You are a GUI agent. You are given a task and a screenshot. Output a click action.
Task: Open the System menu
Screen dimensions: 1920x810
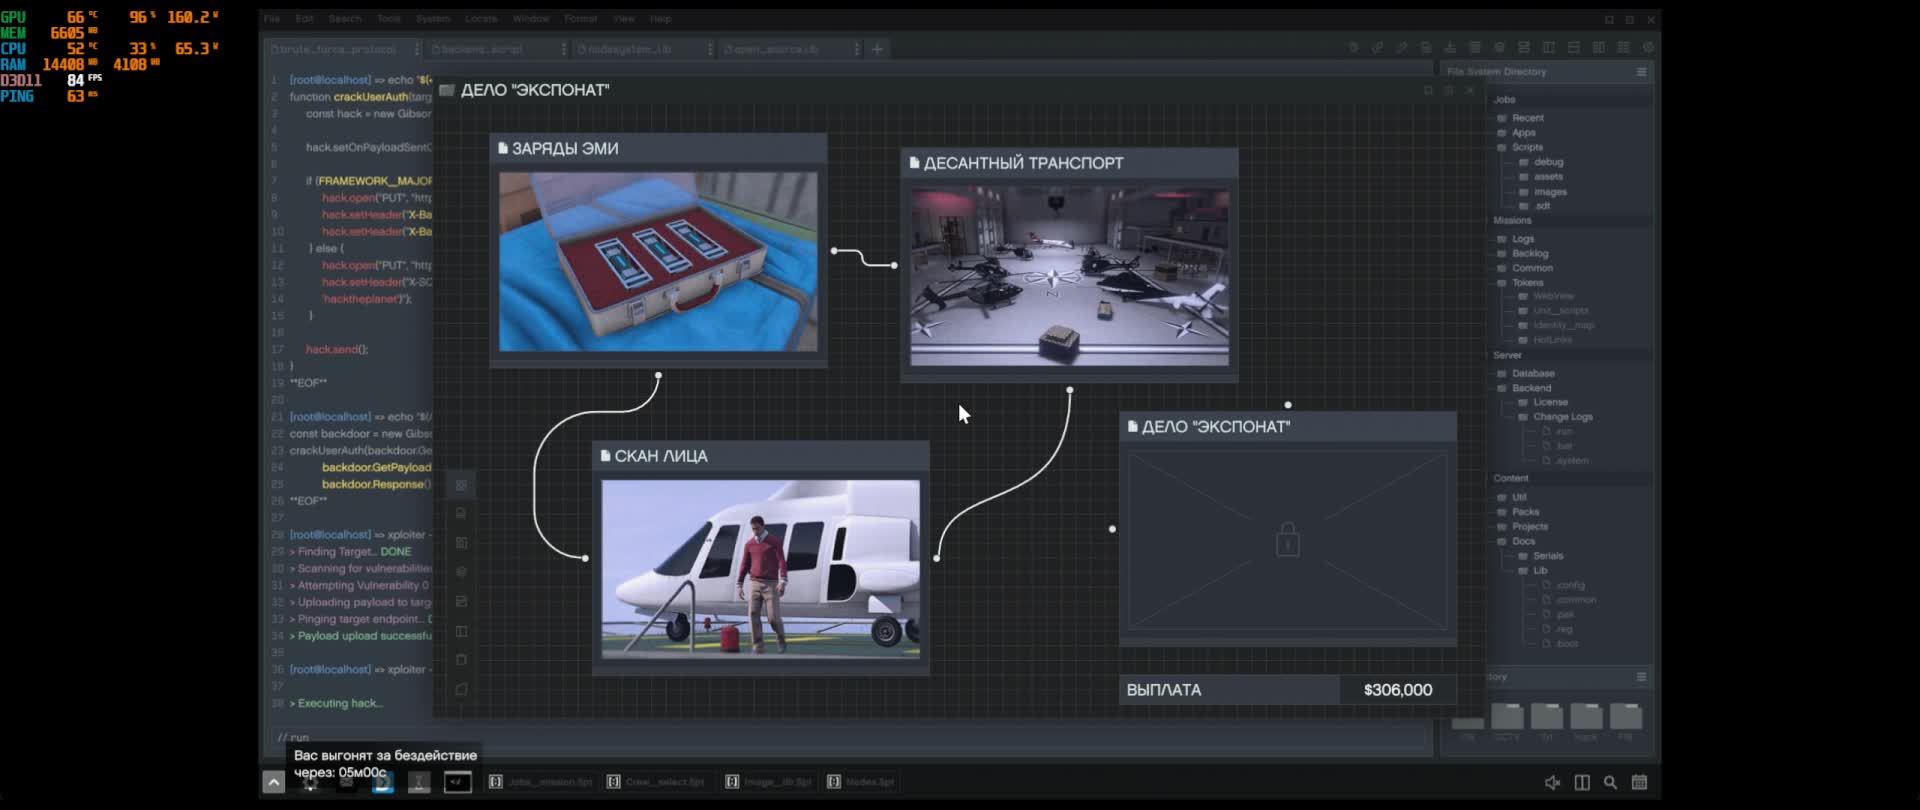point(433,19)
